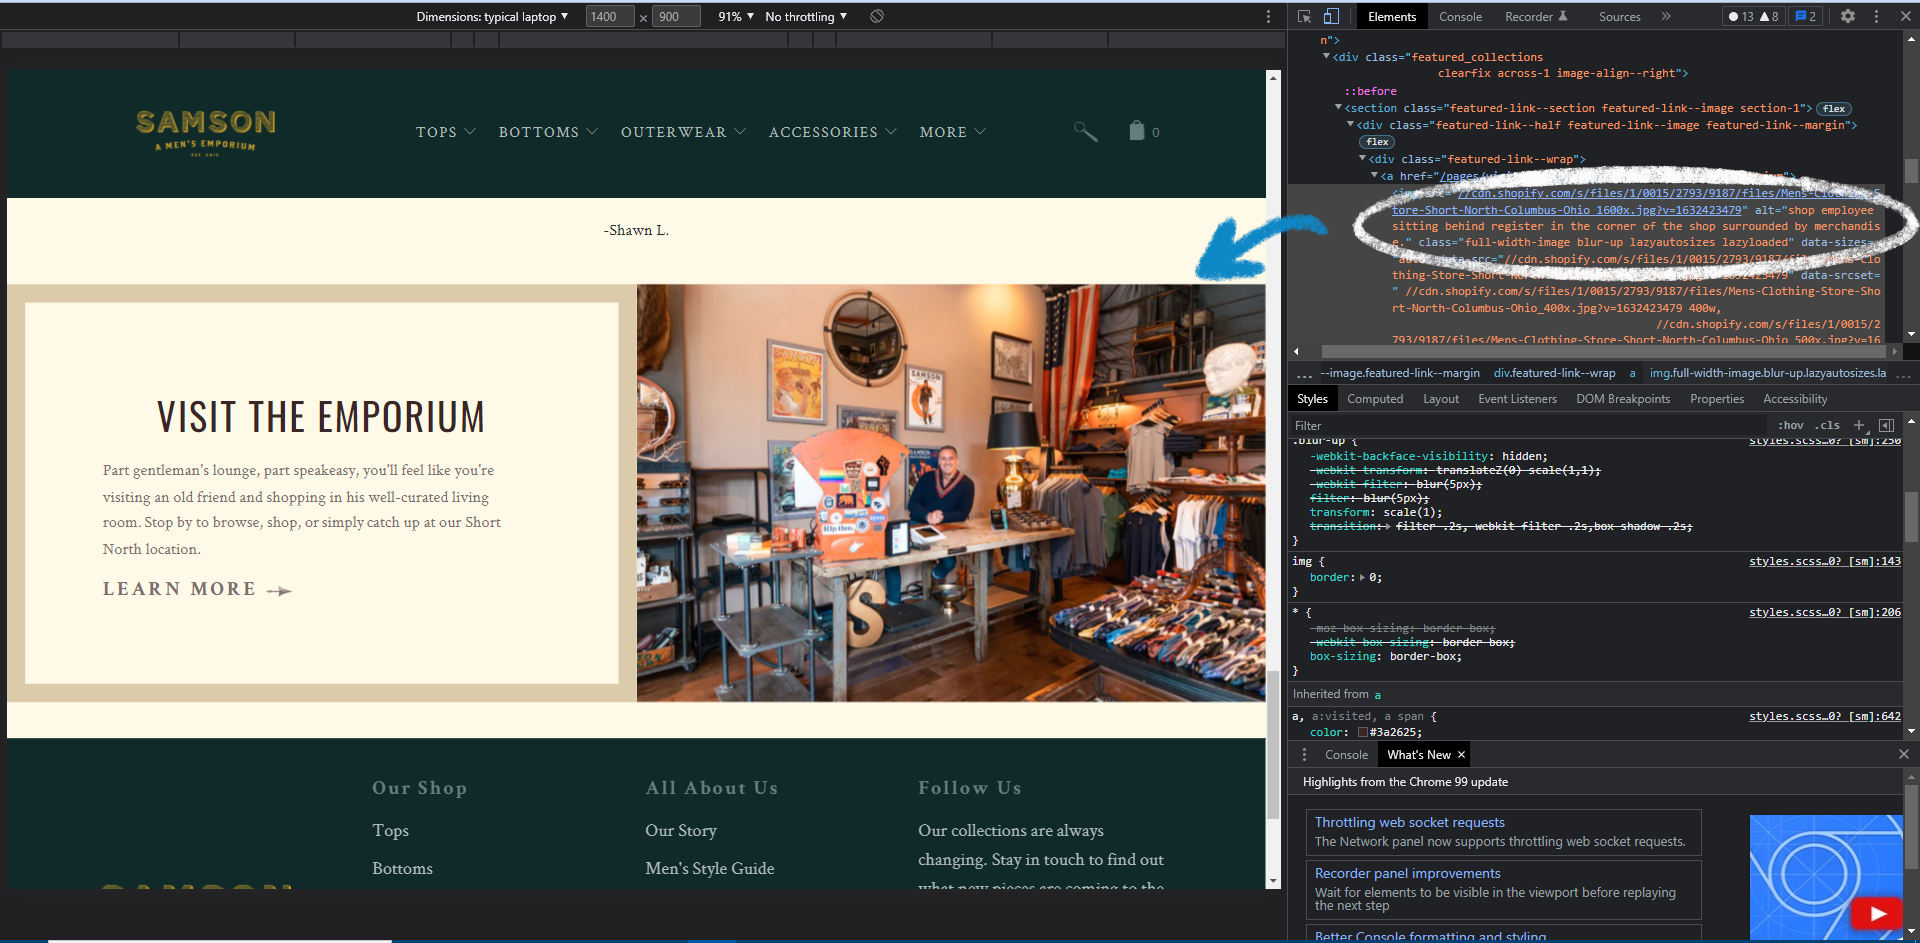The image size is (1920, 943).
Task: Open DevTools settings gear
Action: click(1848, 16)
